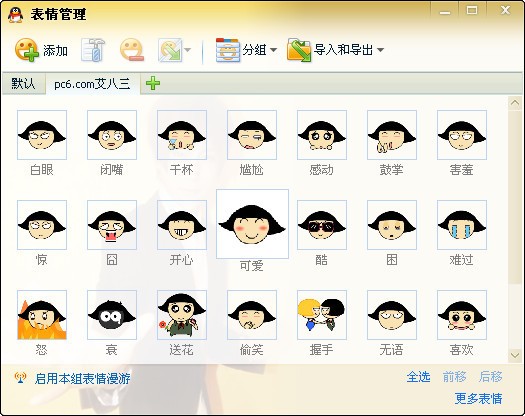Click the green plus add group icon
The image size is (525, 416).
153,83
